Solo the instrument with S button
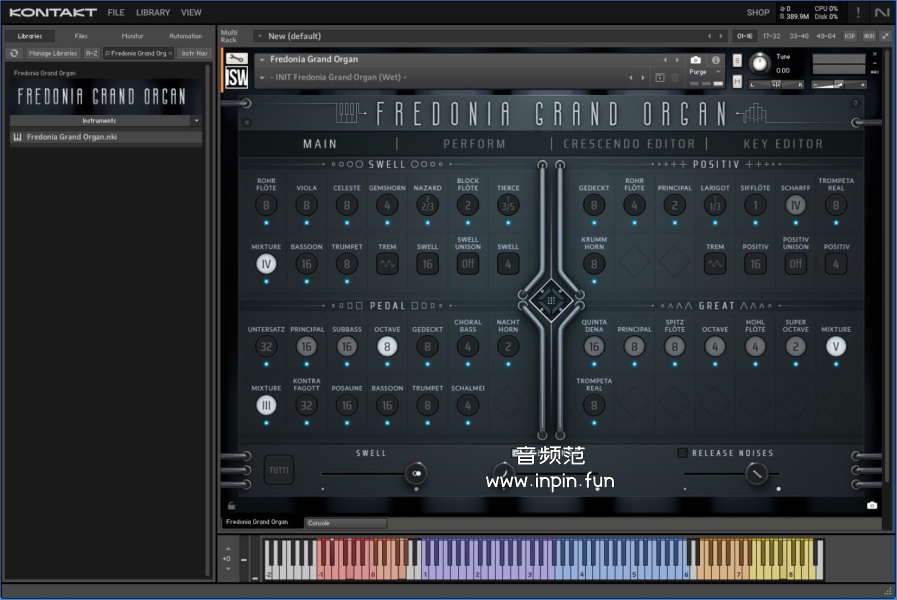This screenshot has width=897, height=600. pyautogui.click(x=738, y=61)
